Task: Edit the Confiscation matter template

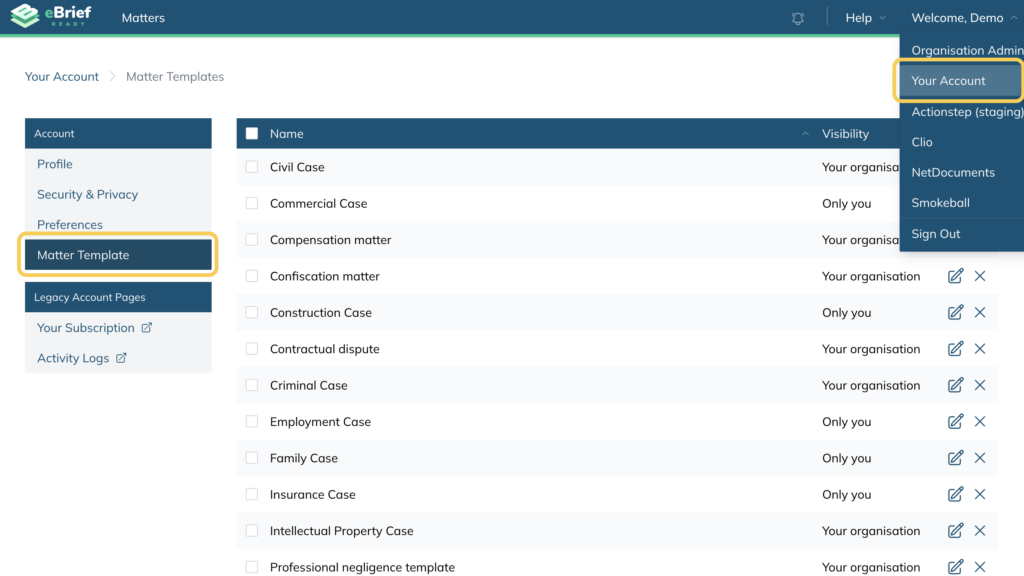Action: [955, 276]
